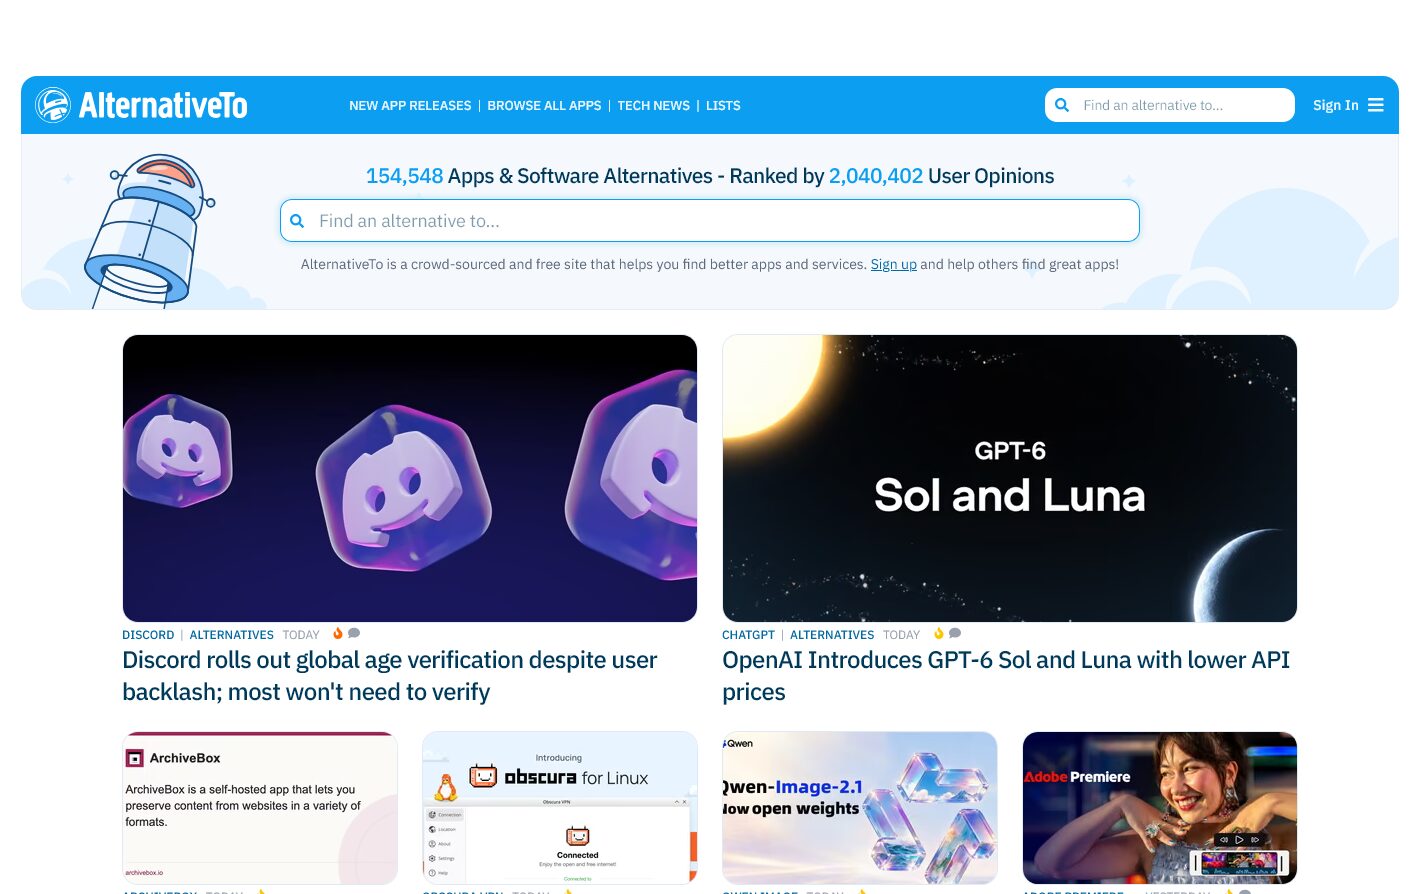Open the Lists menu item
This screenshot has height=894, width=1420.
(x=723, y=105)
